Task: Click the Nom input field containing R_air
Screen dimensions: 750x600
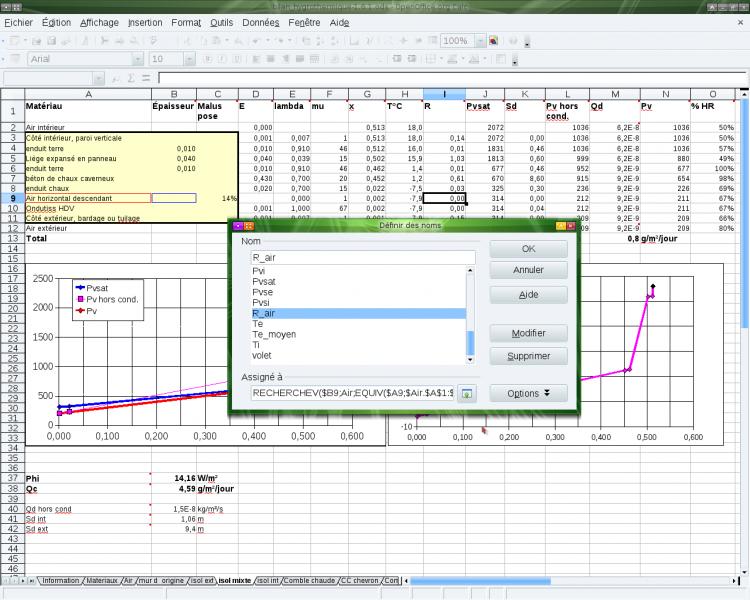Action: coord(363,258)
